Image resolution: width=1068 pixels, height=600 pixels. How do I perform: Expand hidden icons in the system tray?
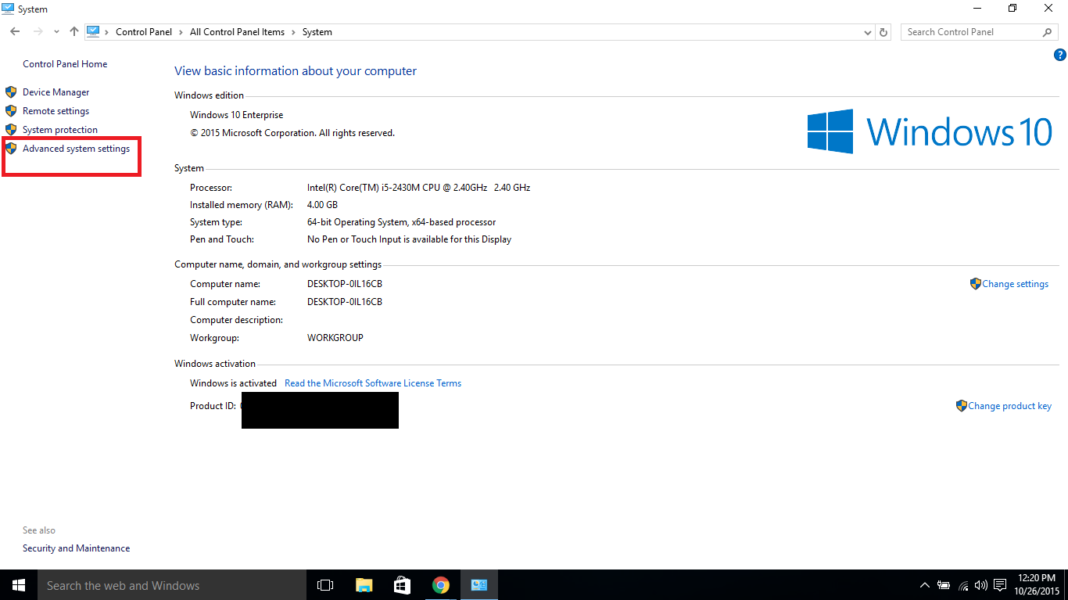tap(925, 585)
